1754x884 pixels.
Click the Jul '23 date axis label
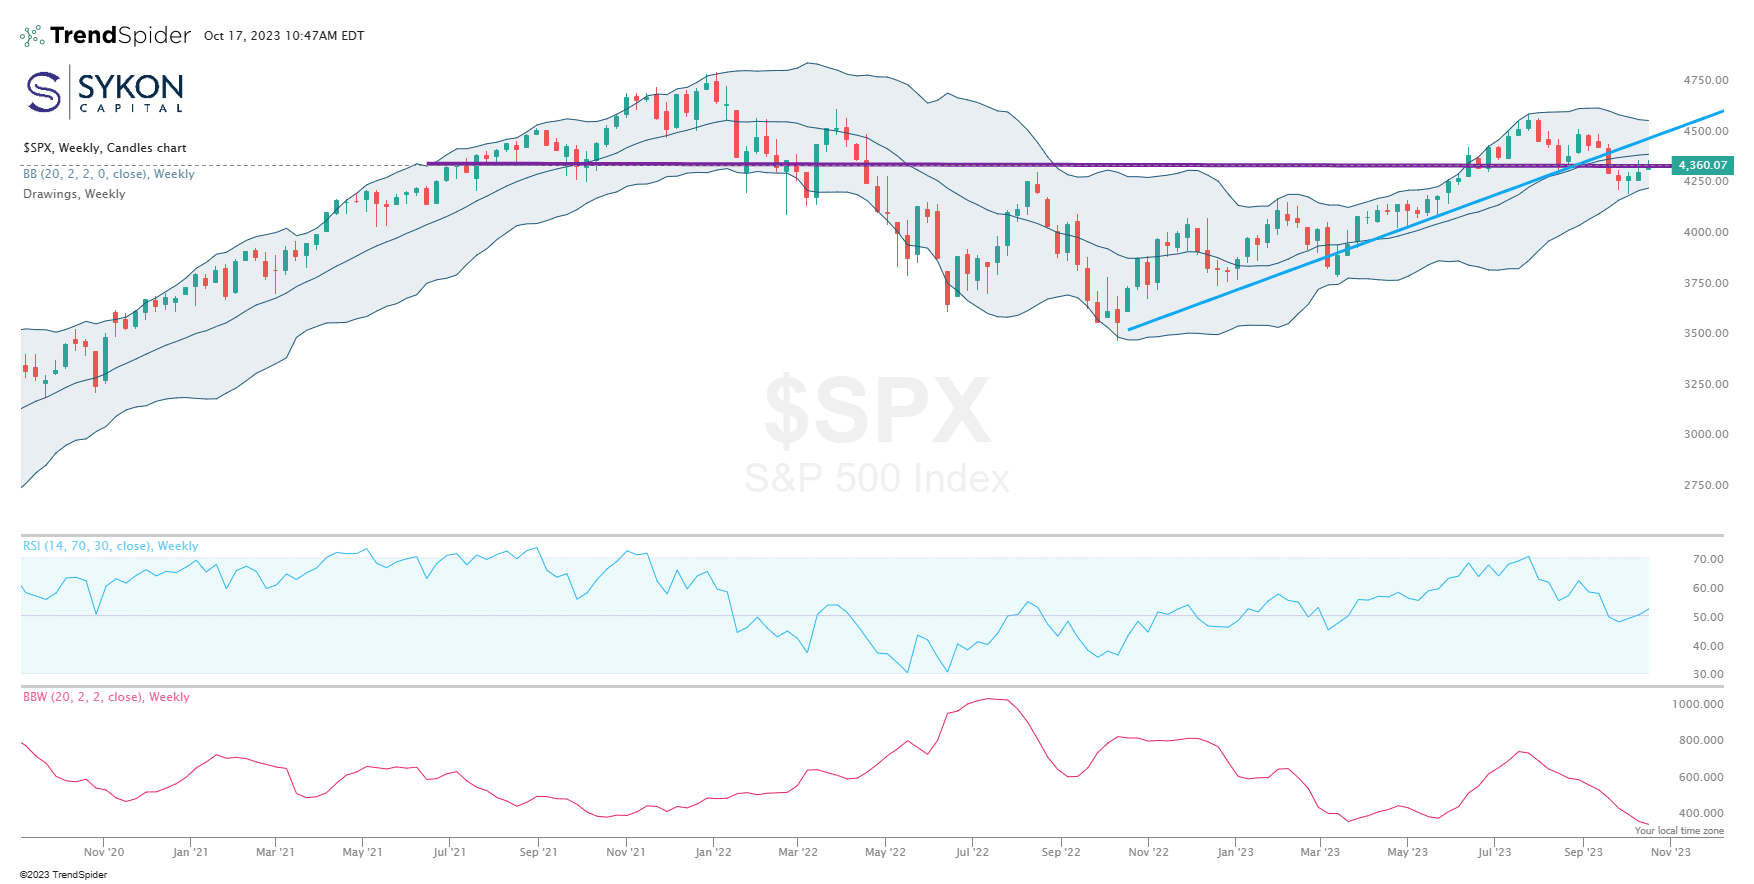coord(1494,852)
